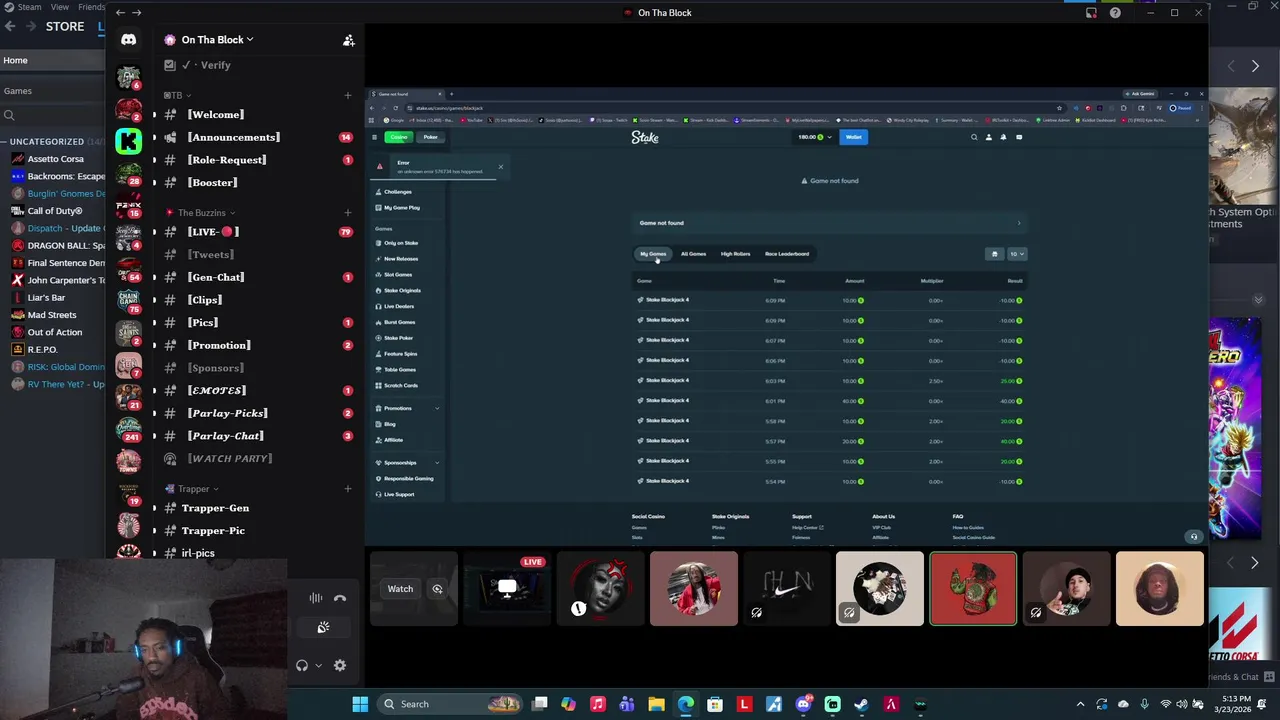Image resolution: width=1280 pixels, height=720 pixels.
Task: Open the [Parlay-Picks] channel
Action: click(x=227, y=413)
